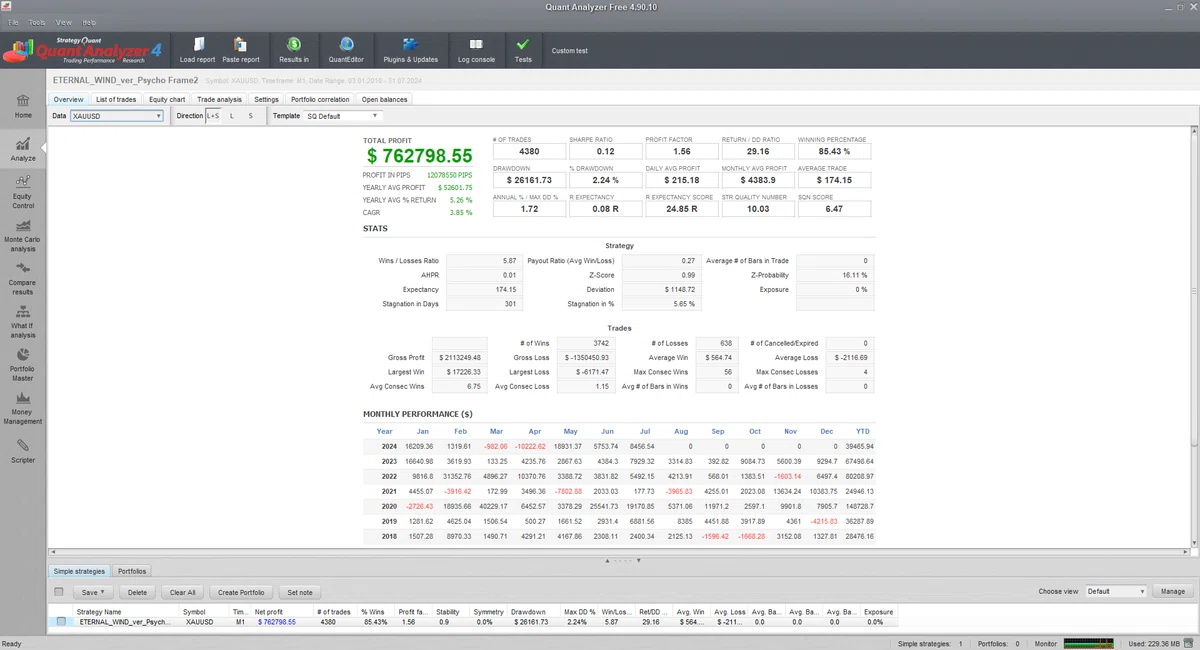Expand the Choose view Default dropdown
This screenshot has height=650, width=1200.
coord(1116,592)
